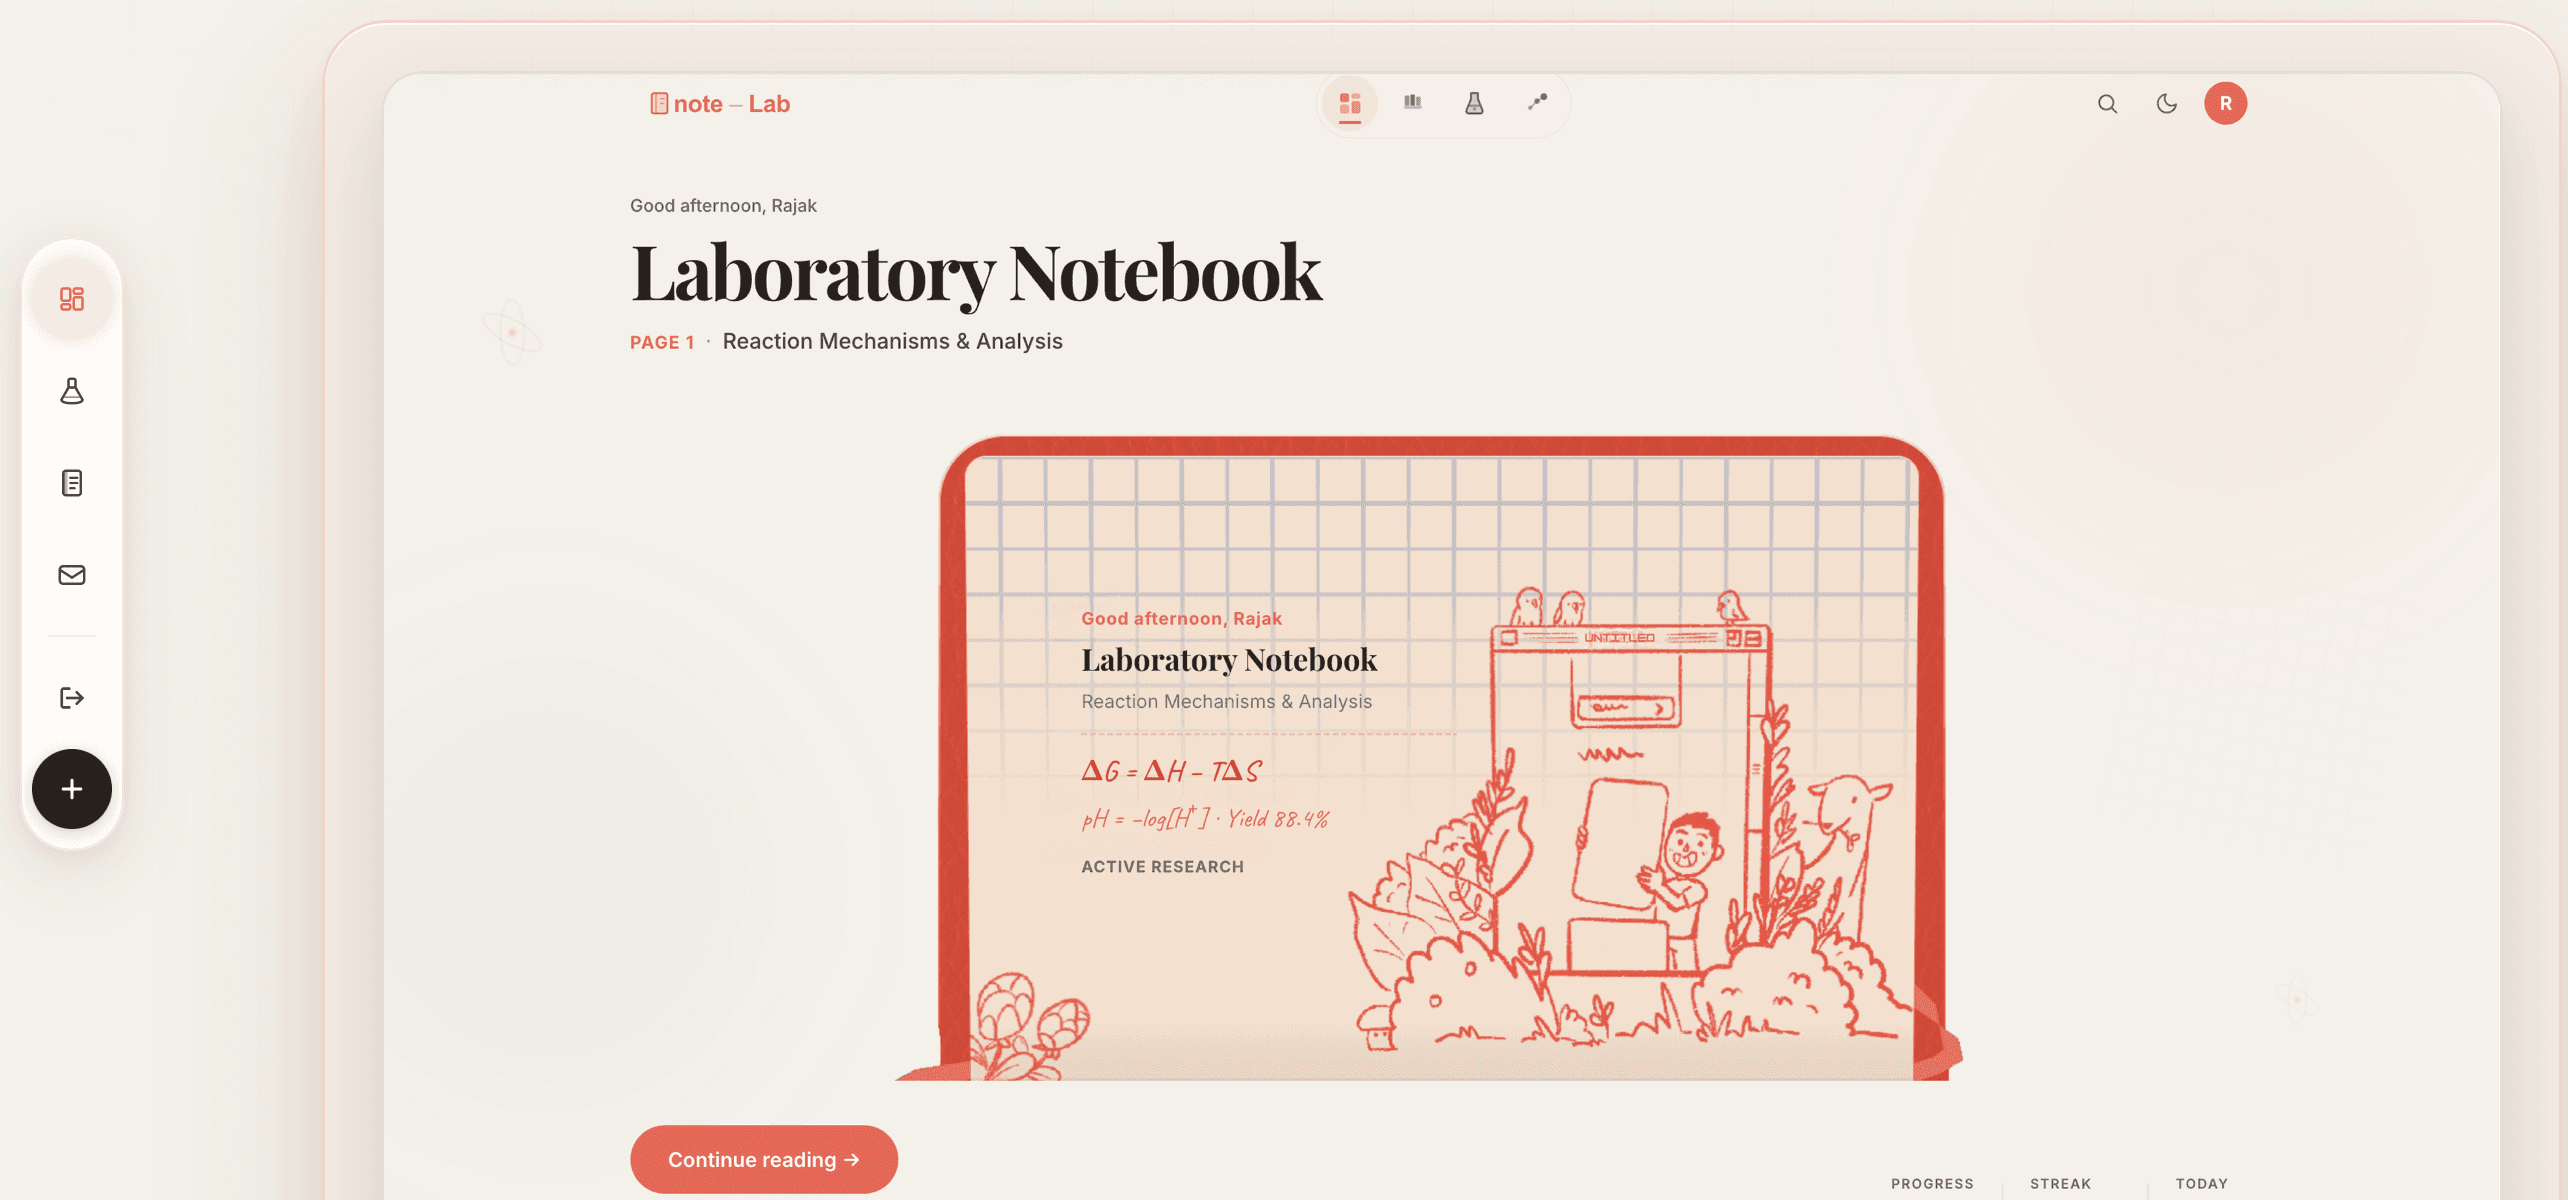2568x1200 pixels.
Task: Click the 'Reaction Mechanisms & Analysis' subtitle below the main heading
Action: tap(892, 341)
